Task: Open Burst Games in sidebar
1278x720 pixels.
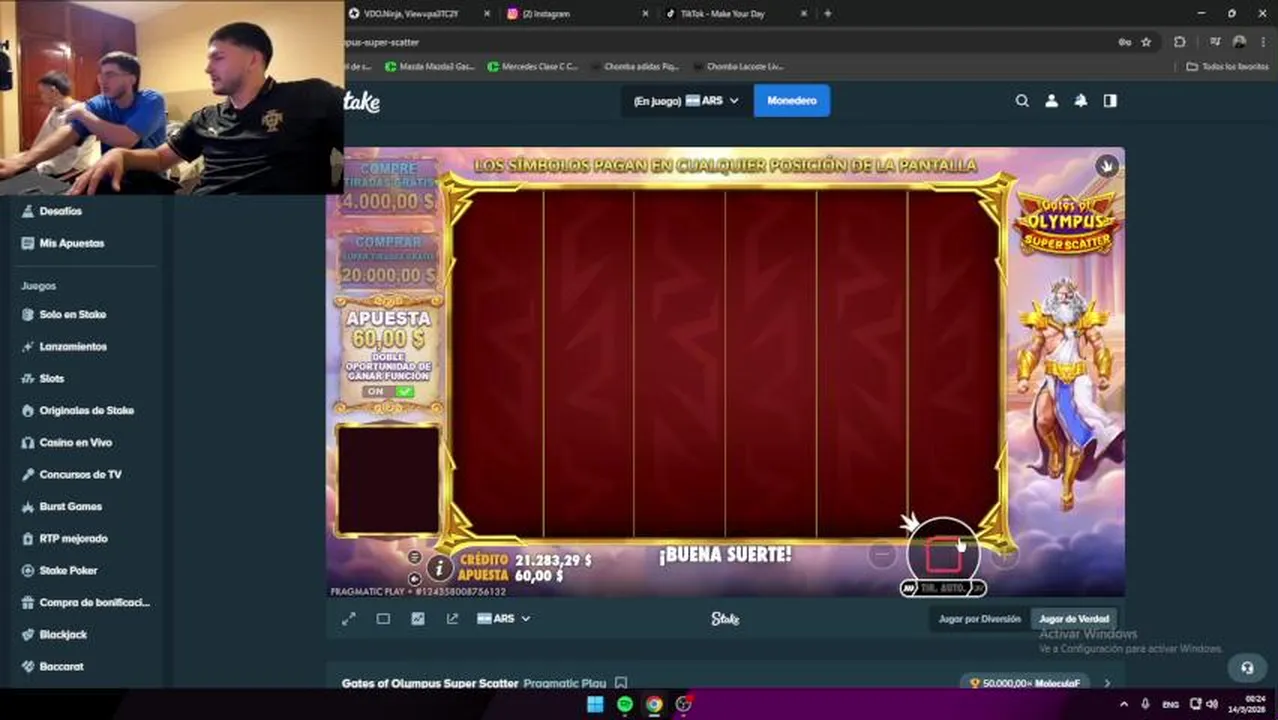Action: (x=70, y=506)
